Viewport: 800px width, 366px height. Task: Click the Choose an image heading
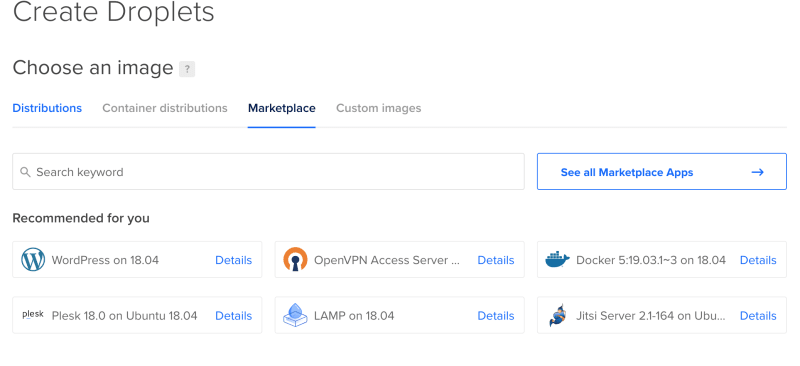[93, 67]
